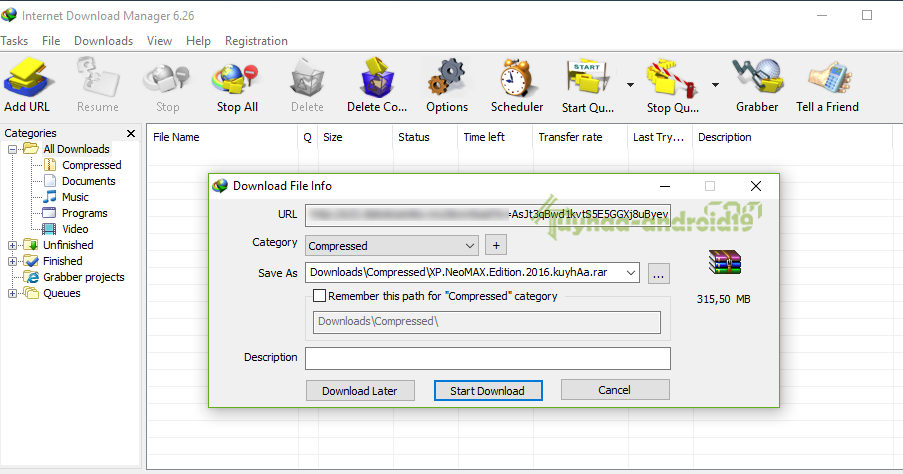
Task: Click the Downloads\Compressed\ path field
Action: tap(487, 322)
